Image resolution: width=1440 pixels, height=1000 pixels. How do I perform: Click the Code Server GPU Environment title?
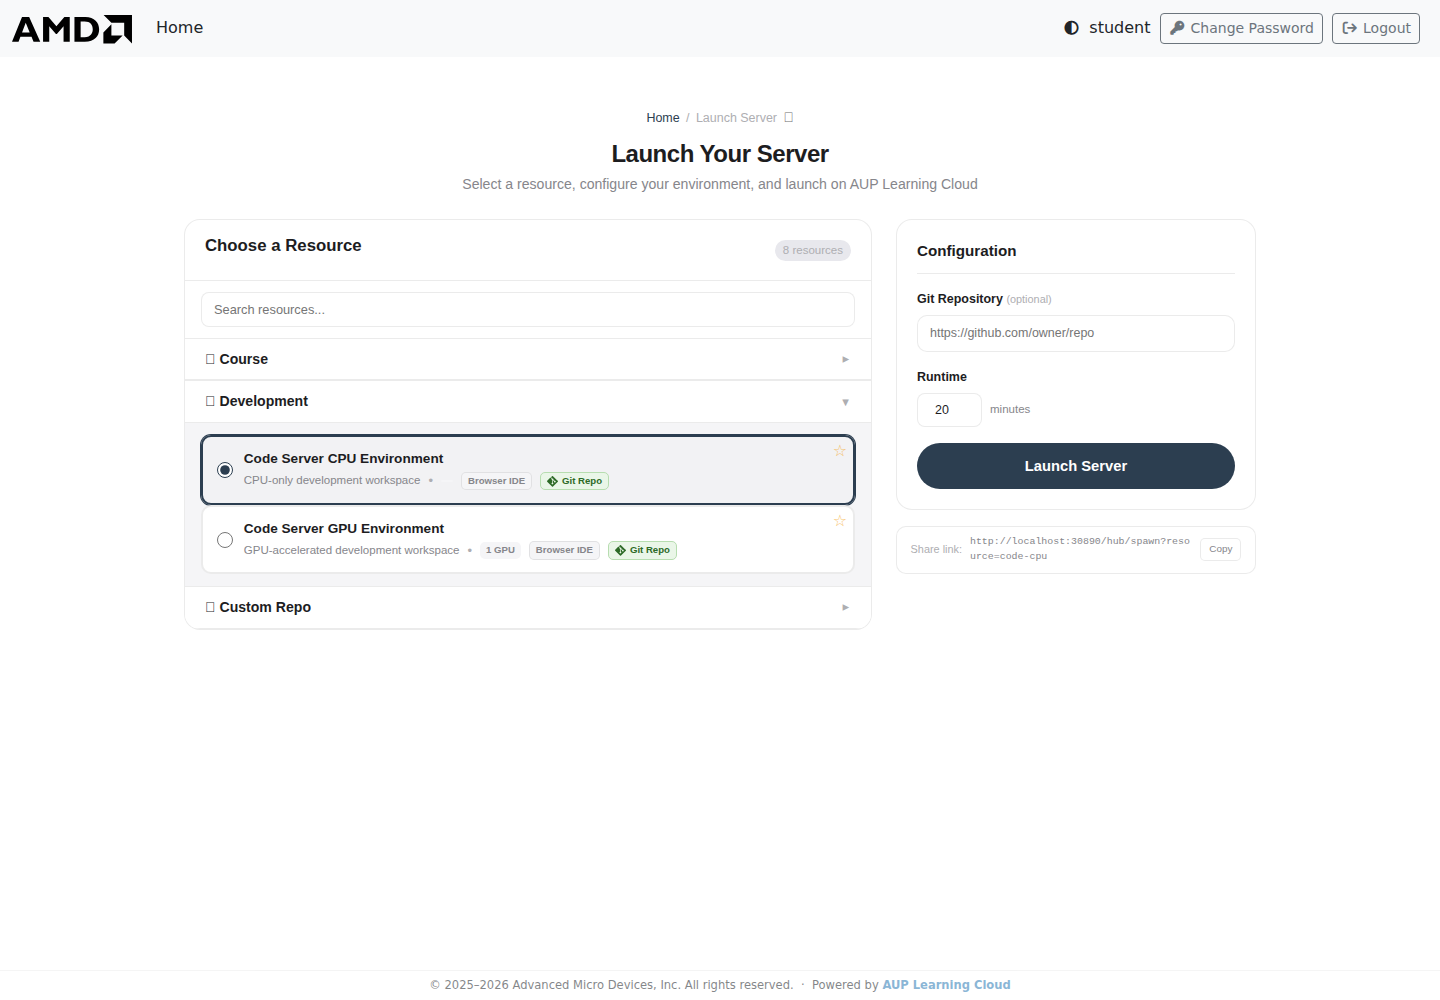click(x=344, y=529)
